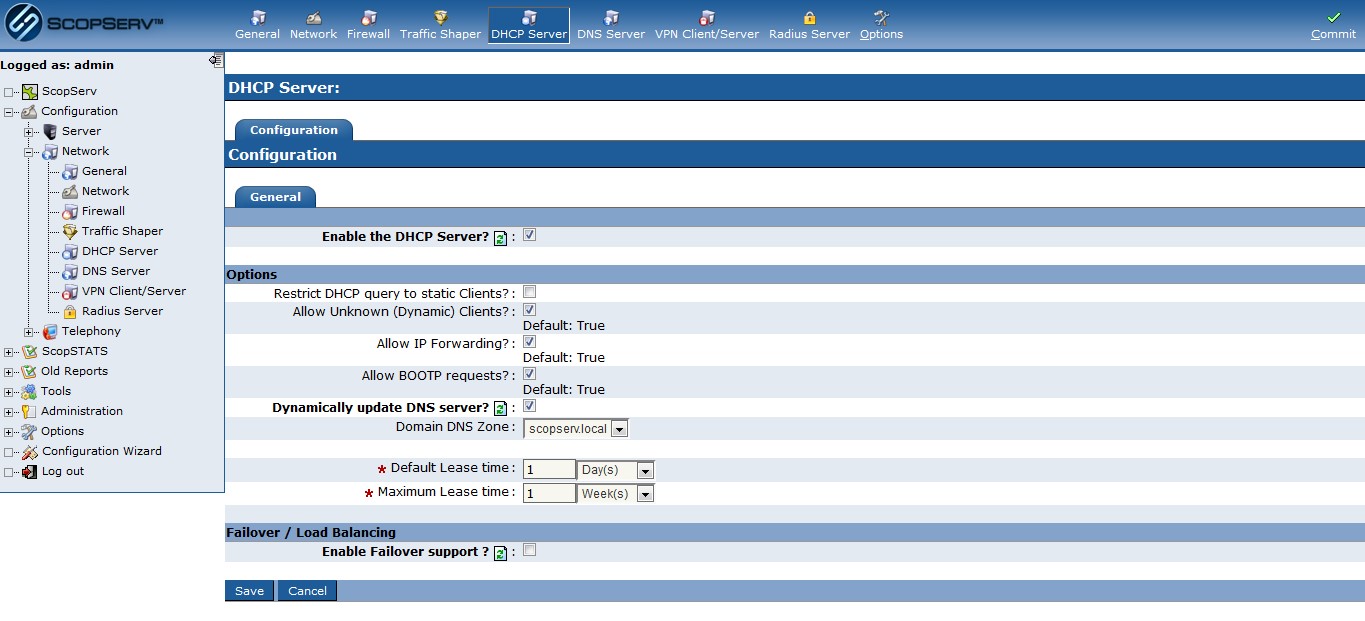Open DNS Server in the top toolbar
Viewport: 1365px width, 621px height.
point(611,26)
